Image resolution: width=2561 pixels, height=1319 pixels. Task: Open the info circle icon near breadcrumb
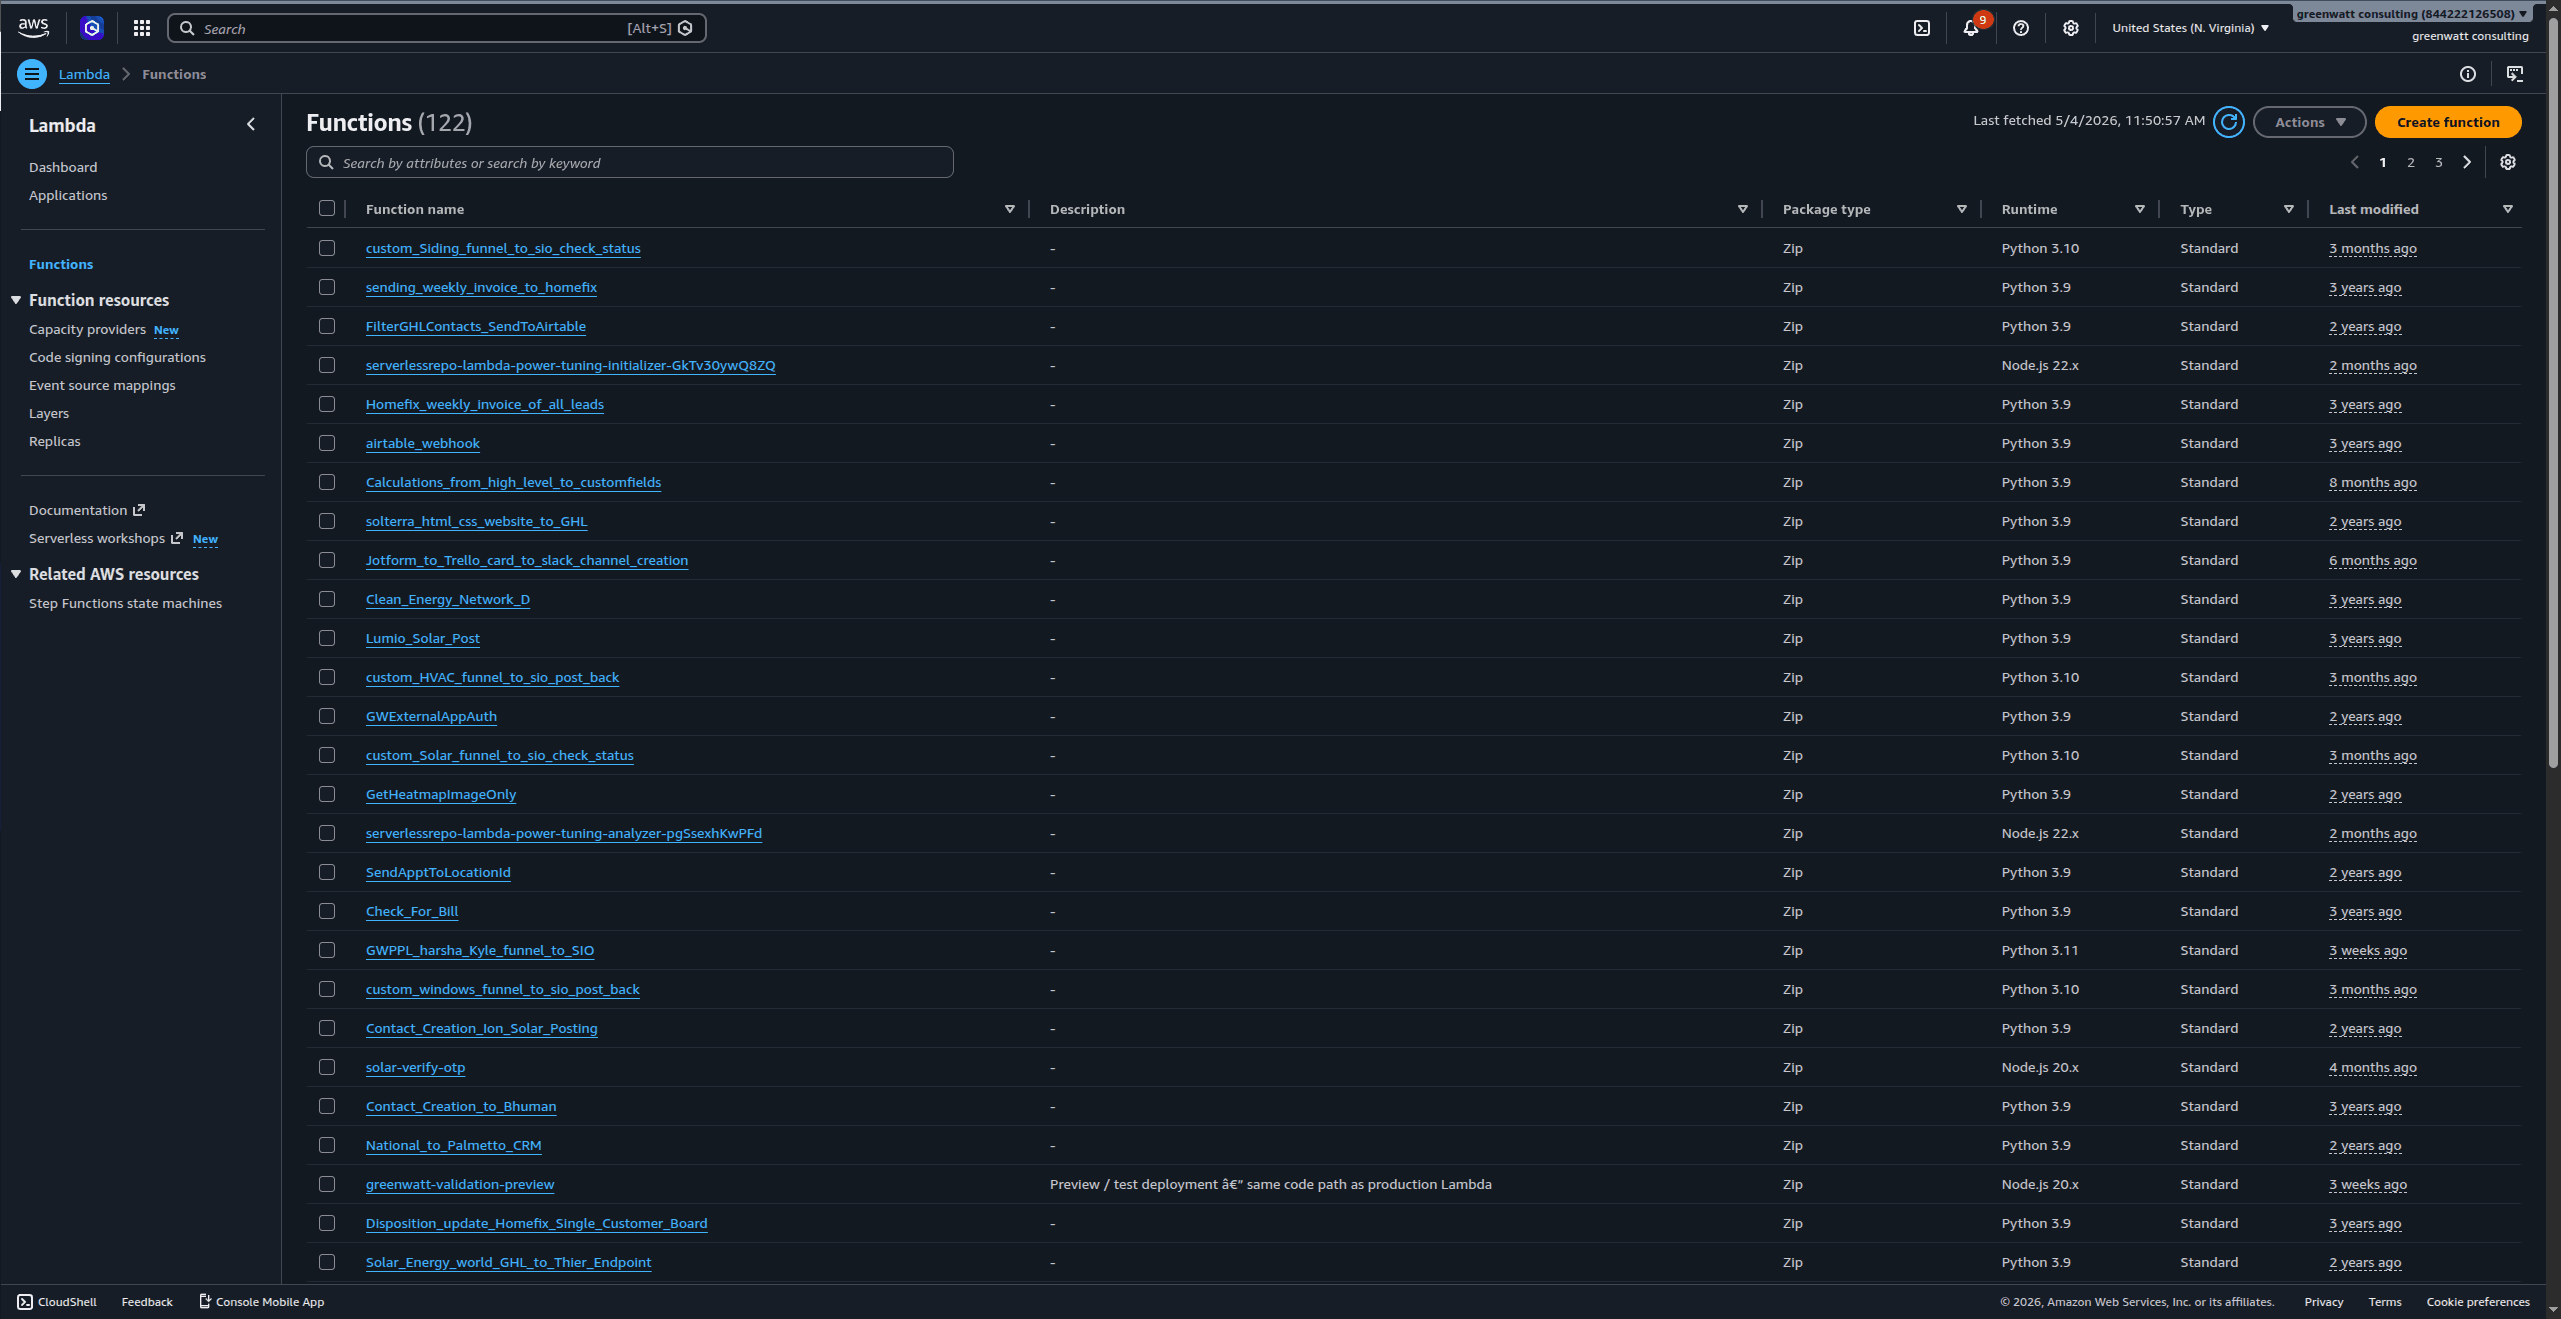[x=2468, y=74]
